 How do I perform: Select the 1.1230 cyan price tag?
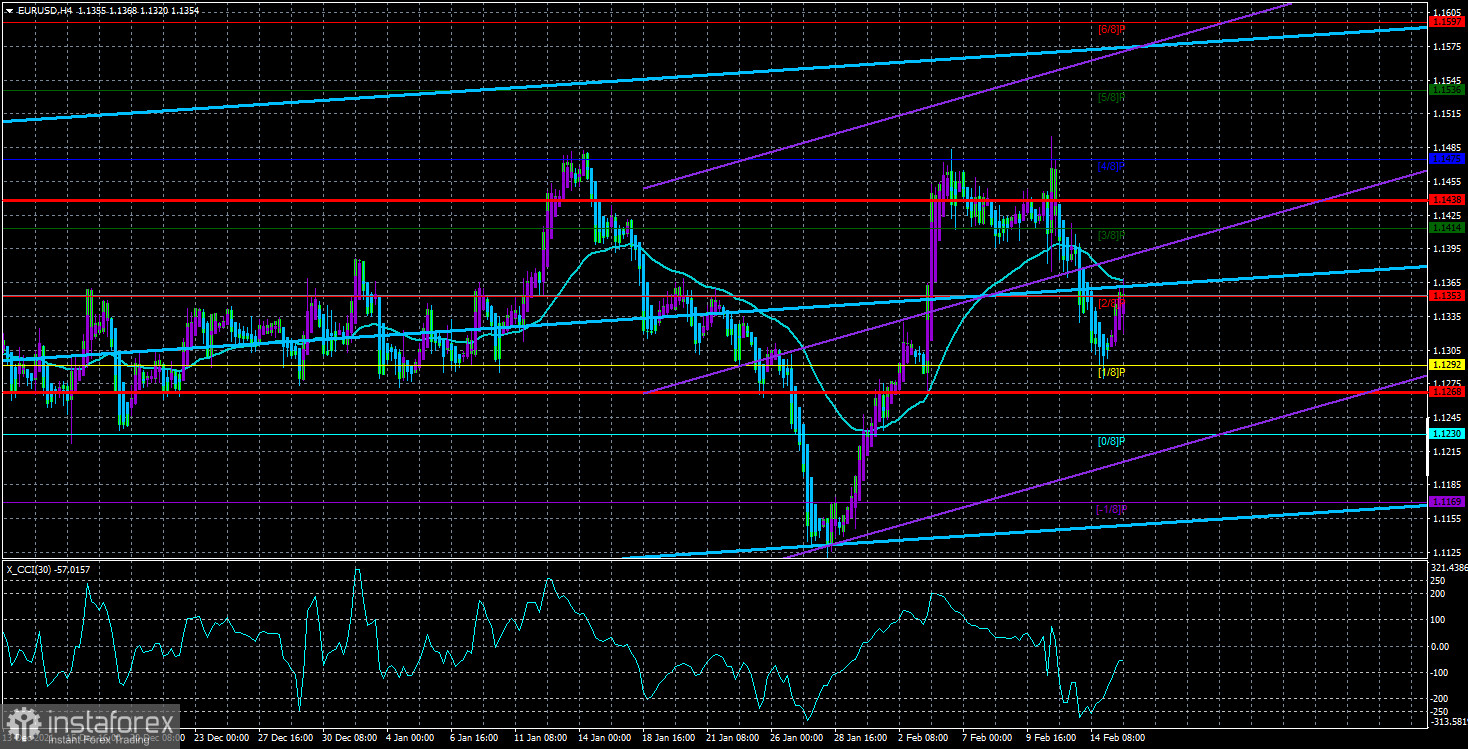tap(1446, 434)
